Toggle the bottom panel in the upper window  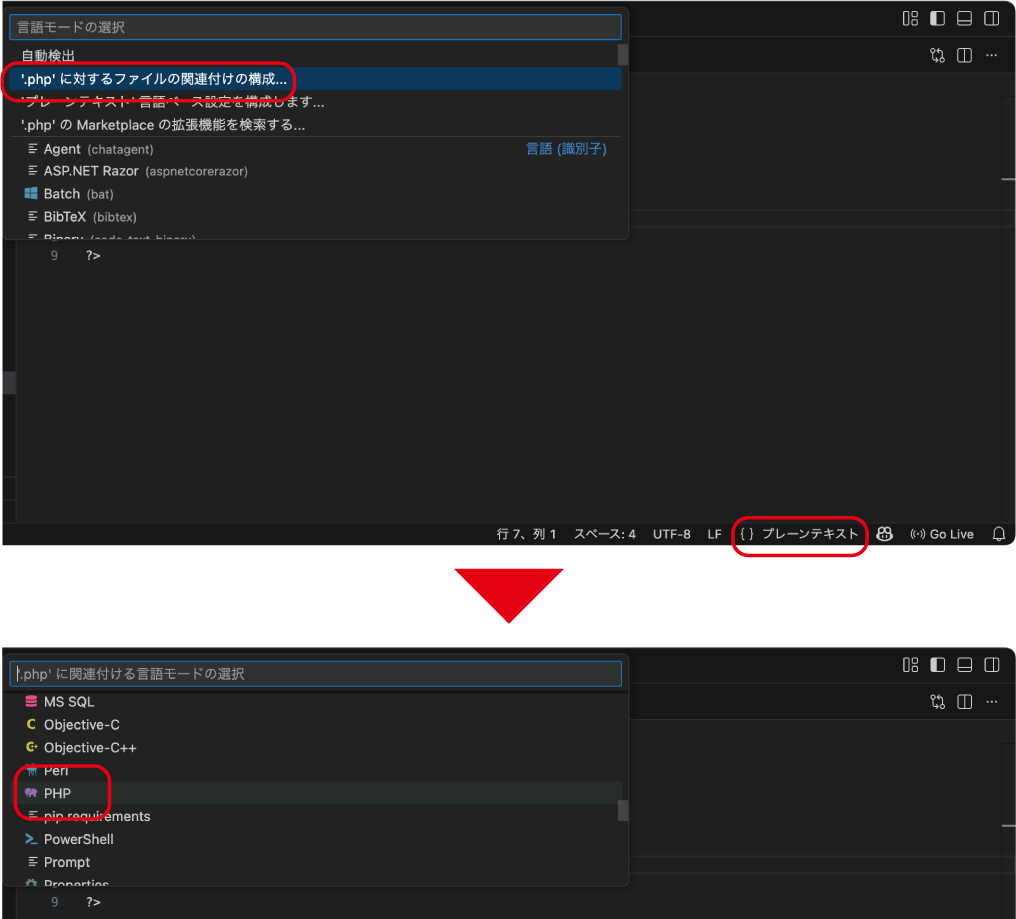click(964, 18)
